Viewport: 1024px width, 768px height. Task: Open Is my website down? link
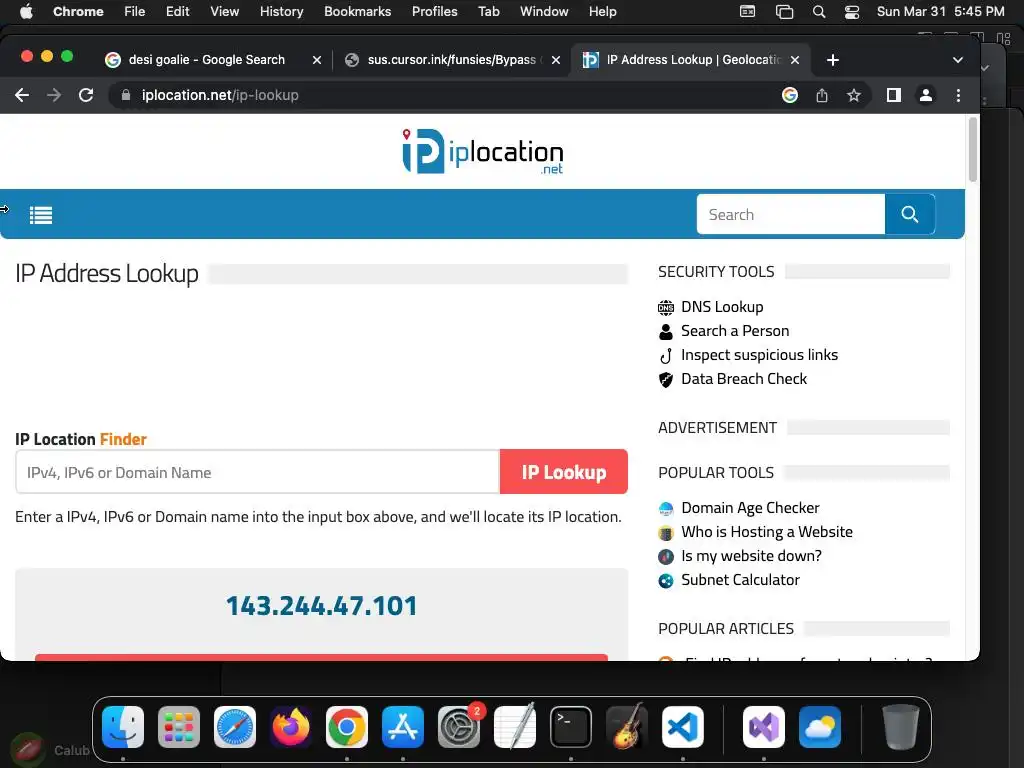point(751,556)
